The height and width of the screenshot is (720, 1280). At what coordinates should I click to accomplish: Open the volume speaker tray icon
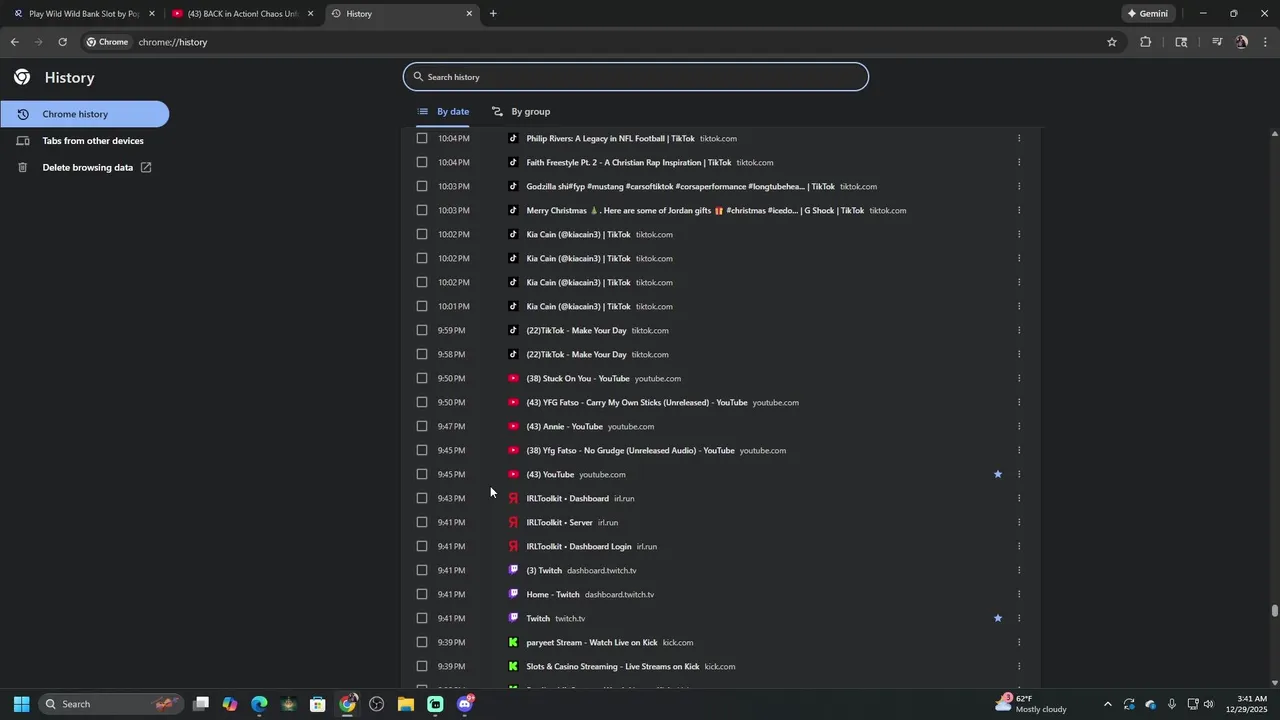pos(1209,704)
